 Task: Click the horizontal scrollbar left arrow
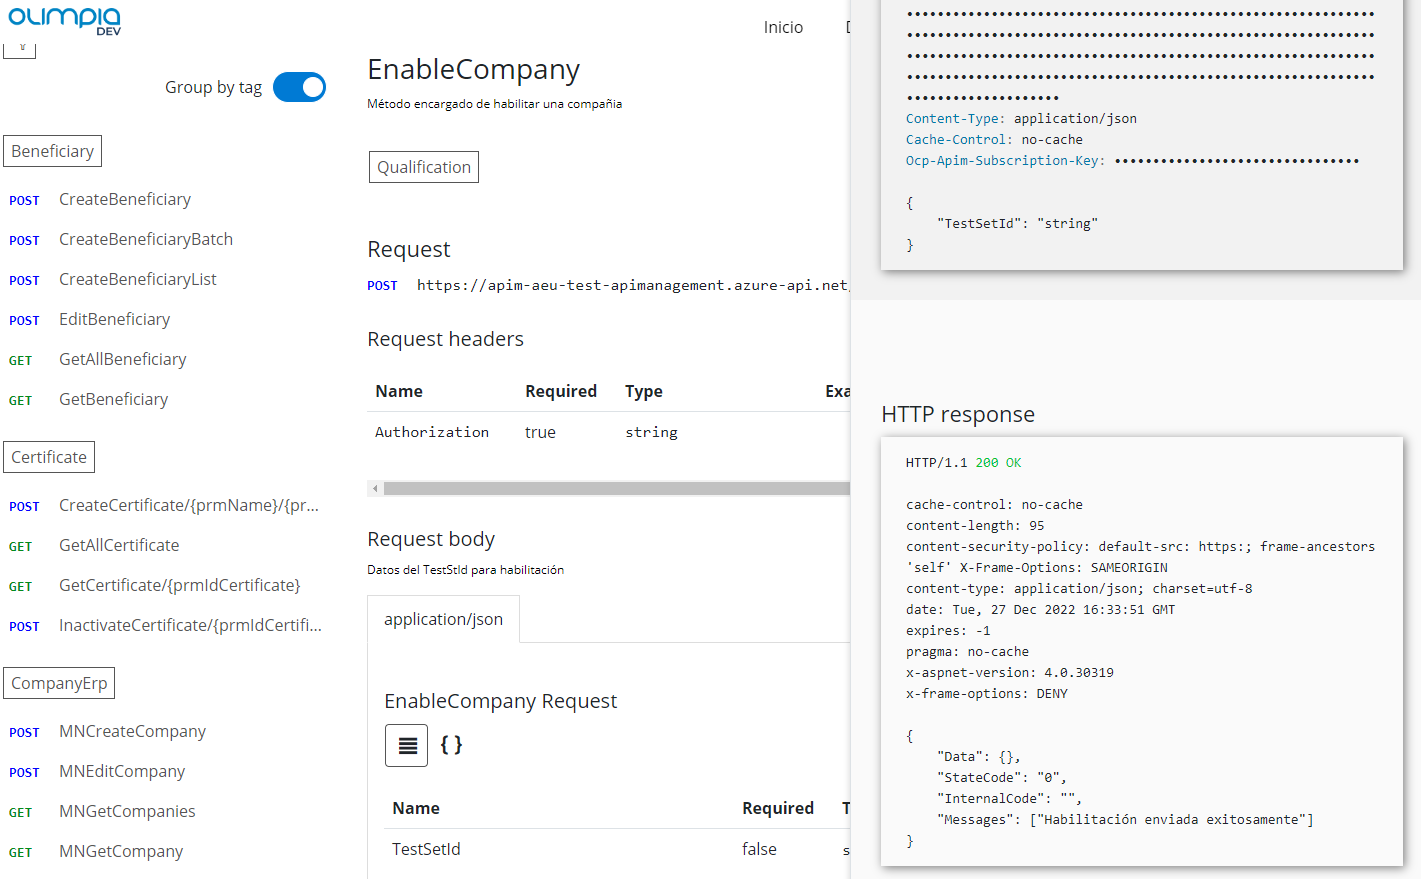[x=375, y=489]
